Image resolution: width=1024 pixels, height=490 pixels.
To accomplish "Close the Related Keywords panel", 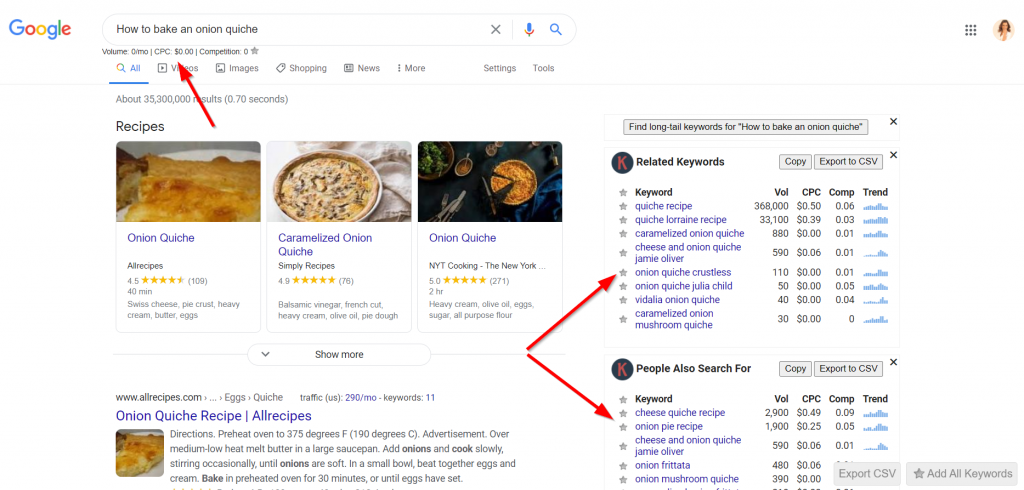I will [893, 155].
